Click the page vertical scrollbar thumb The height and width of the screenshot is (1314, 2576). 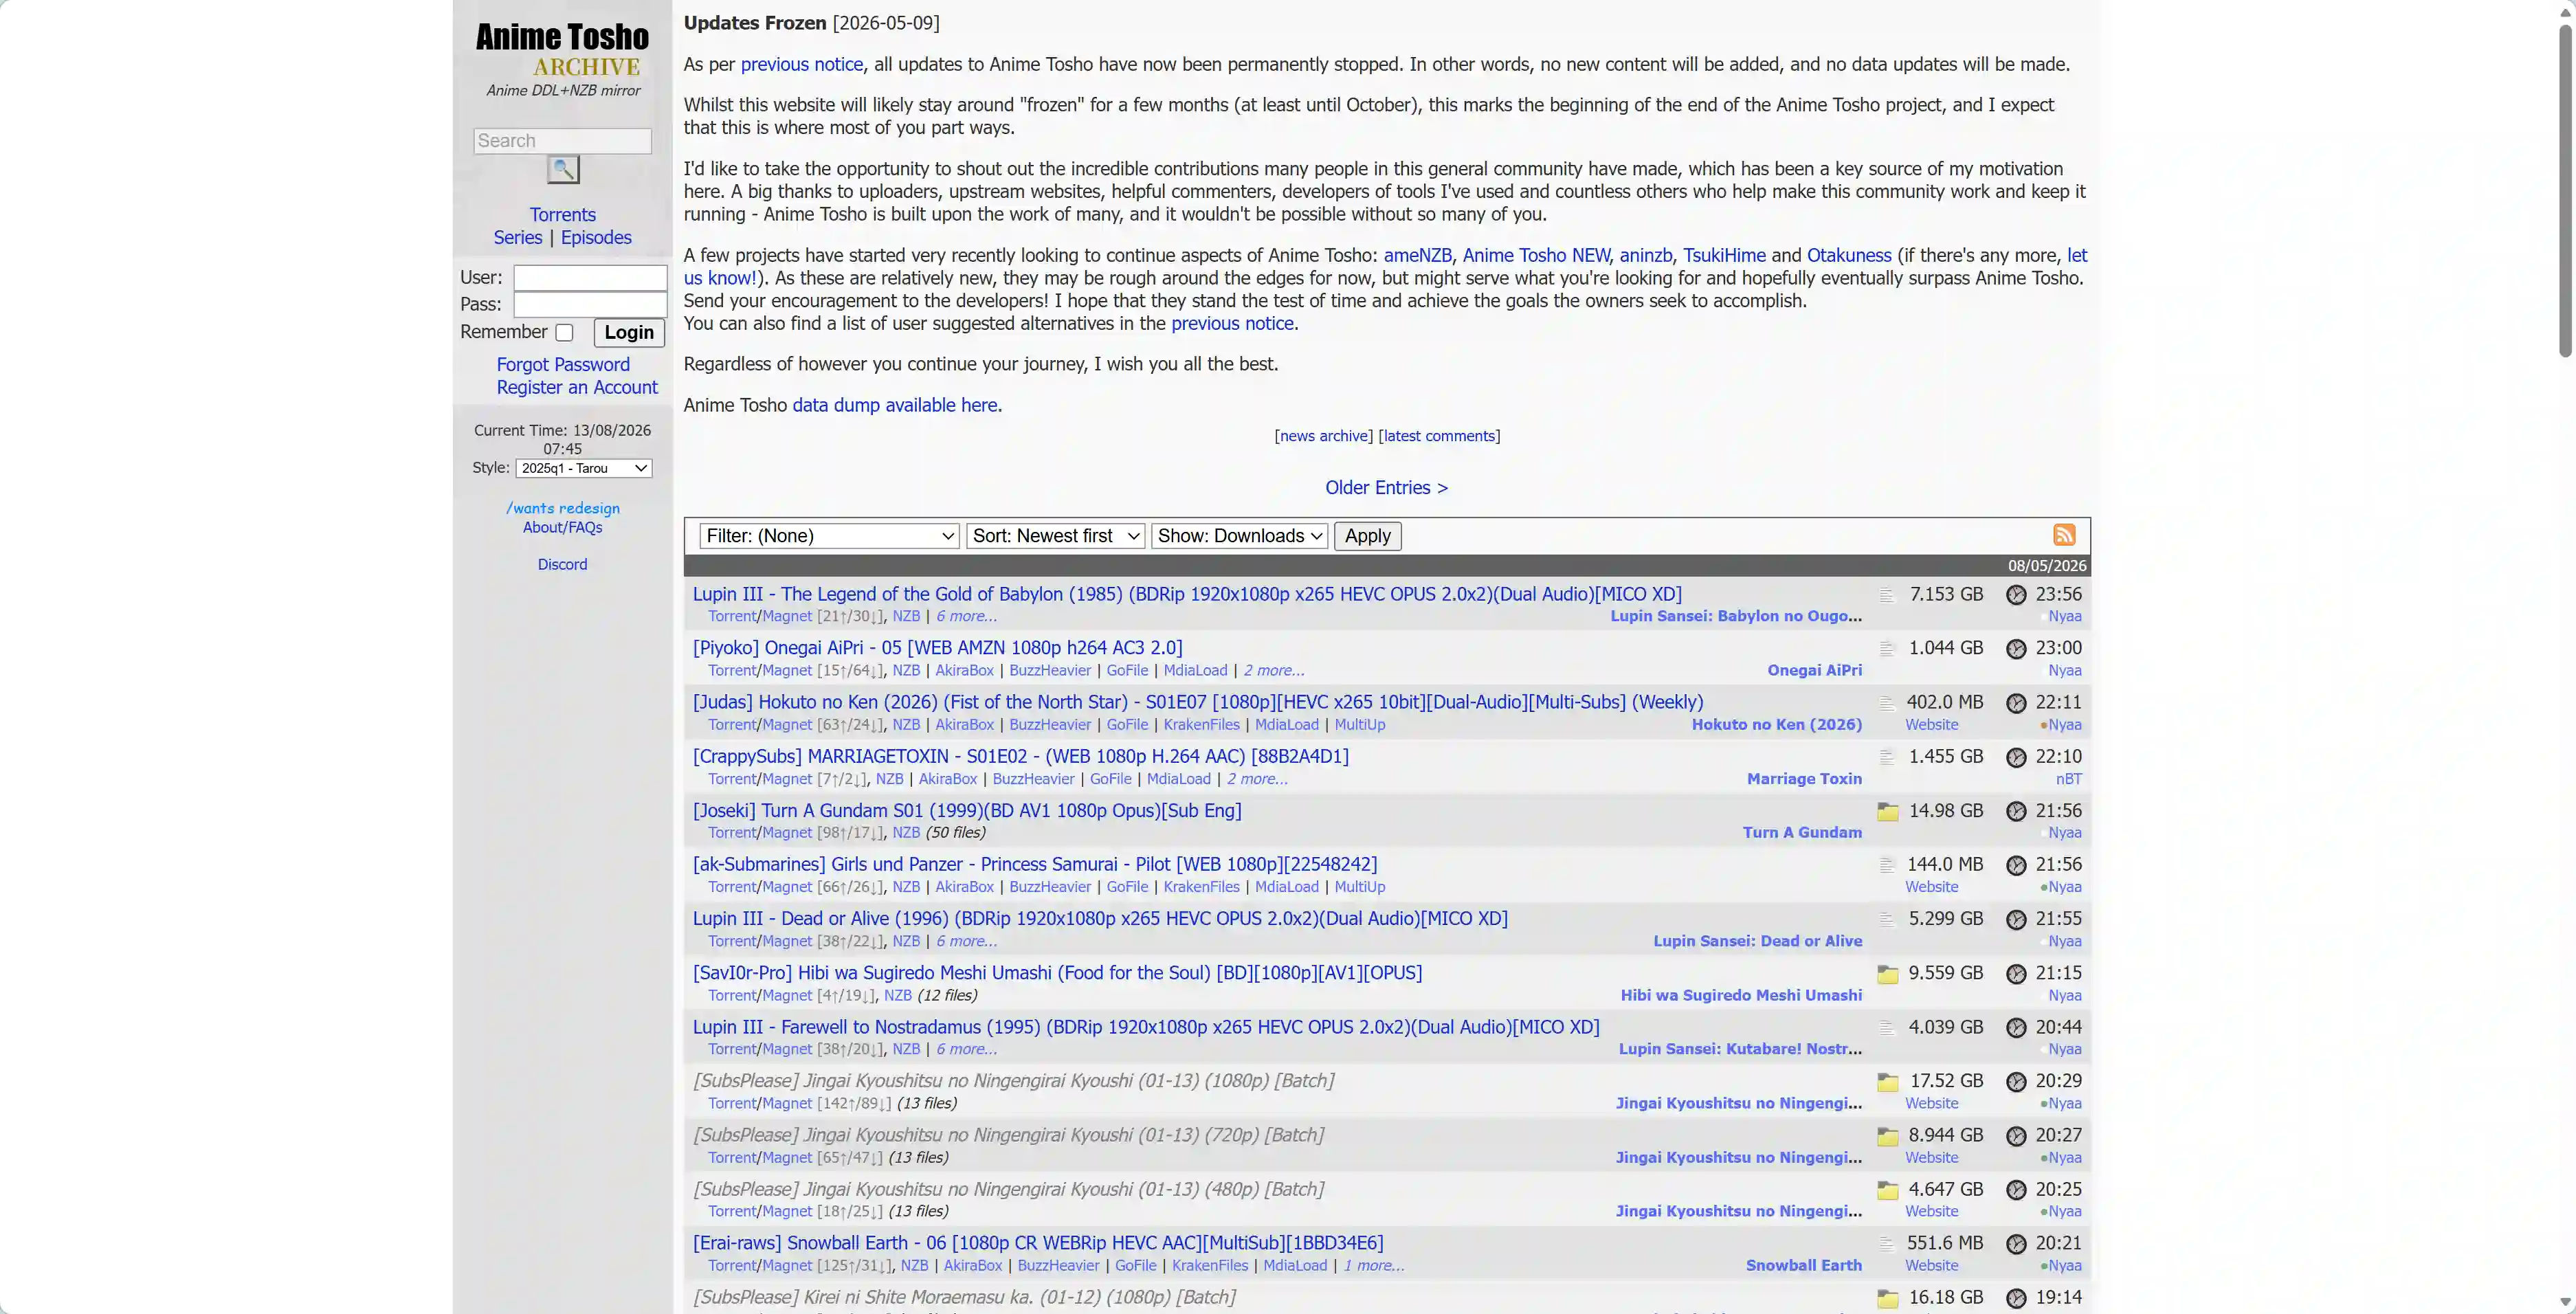tap(2565, 190)
